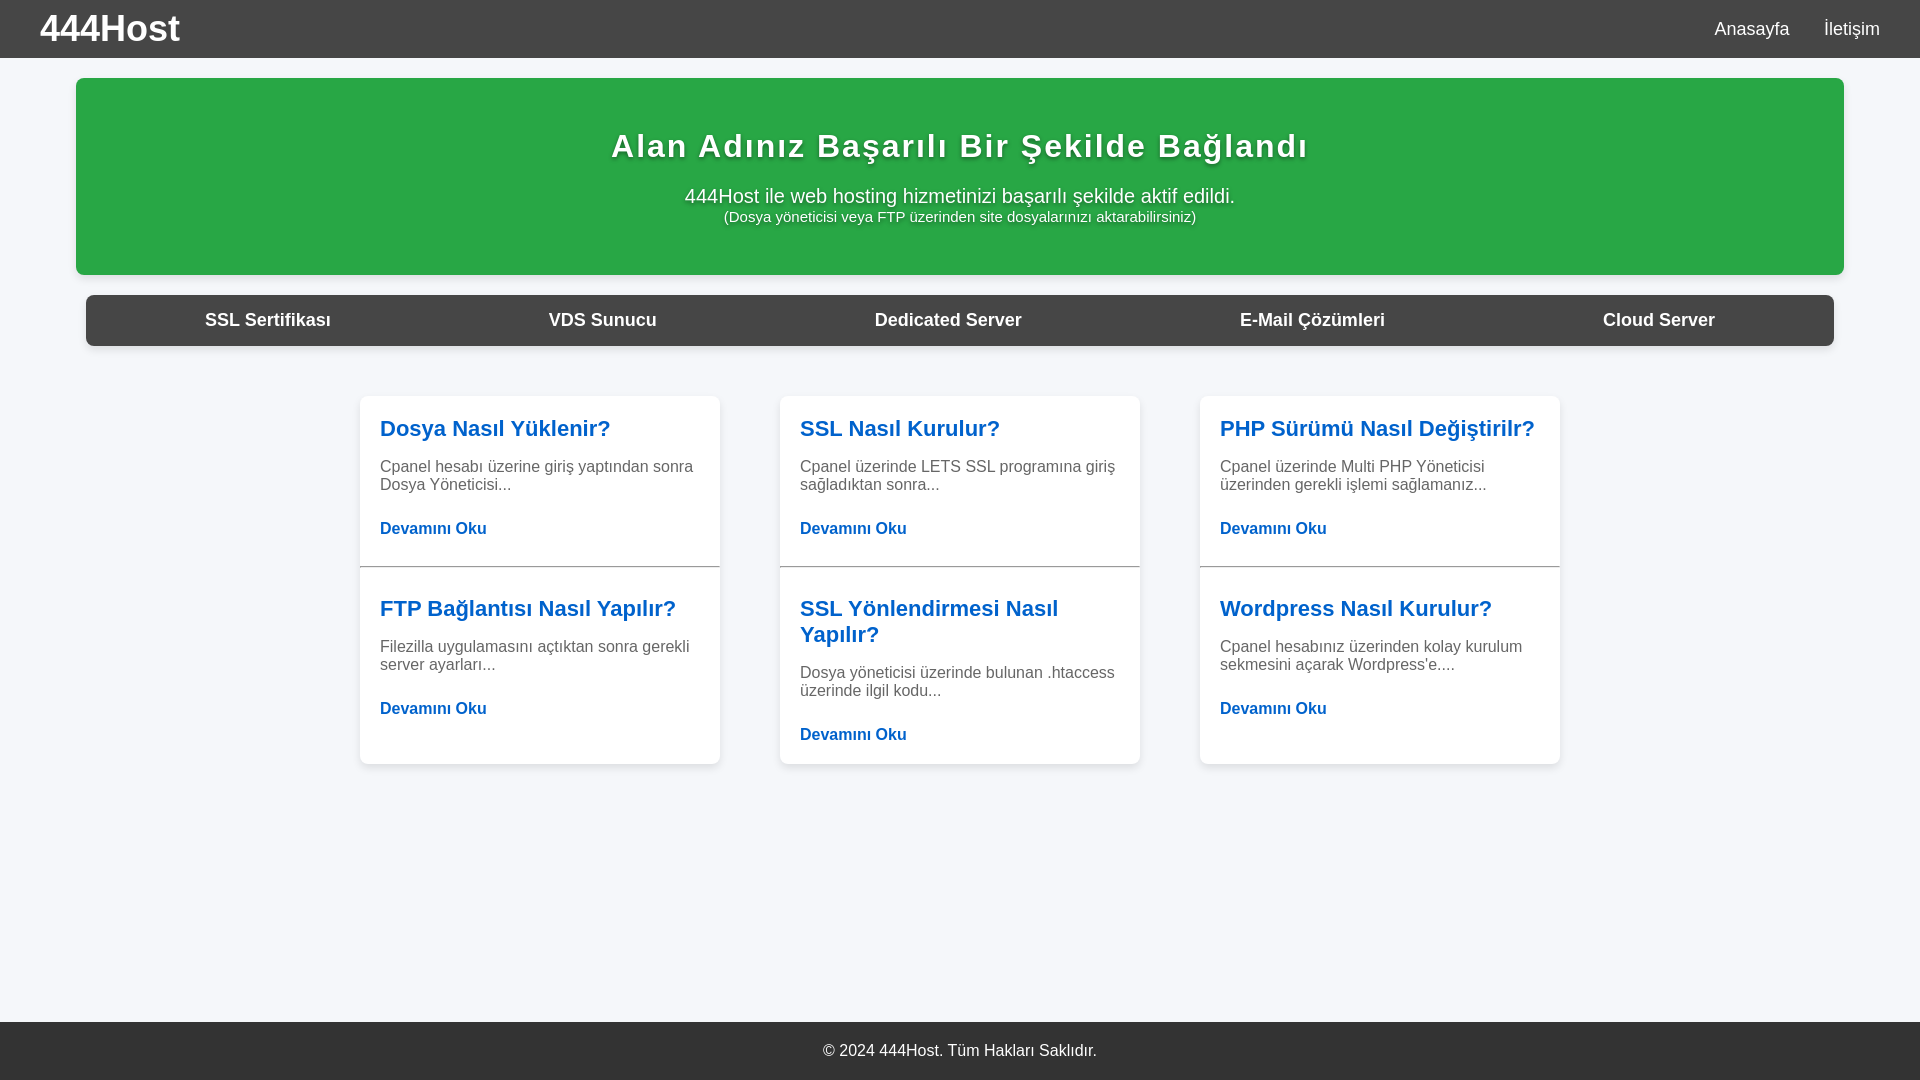This screenshot has height=1080, width=1920.
Task: Click Devamını Oku under FTP Bağlantısı article
Action: (x=433, y=708)
